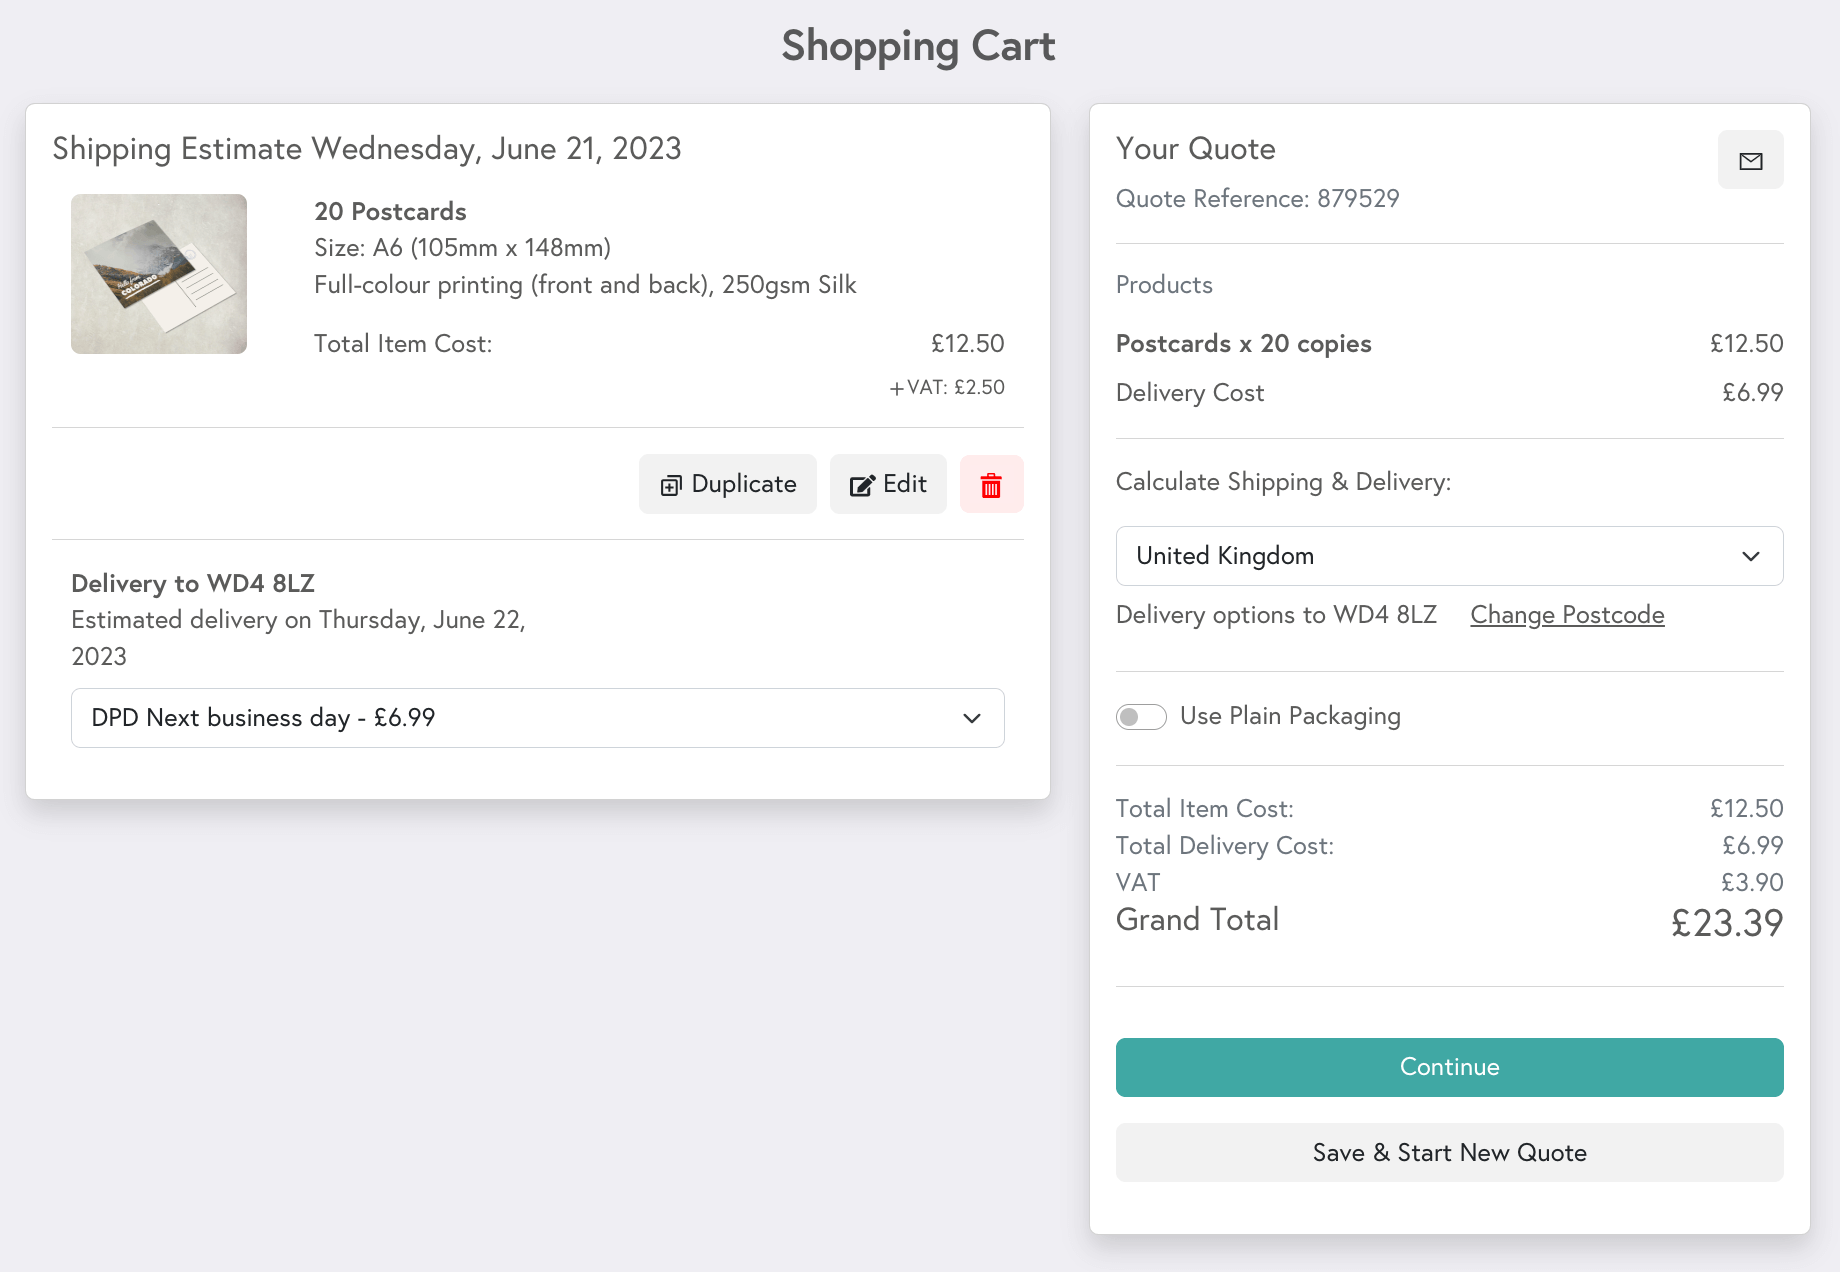Open the 20 Postcards item details

[389, 211]
